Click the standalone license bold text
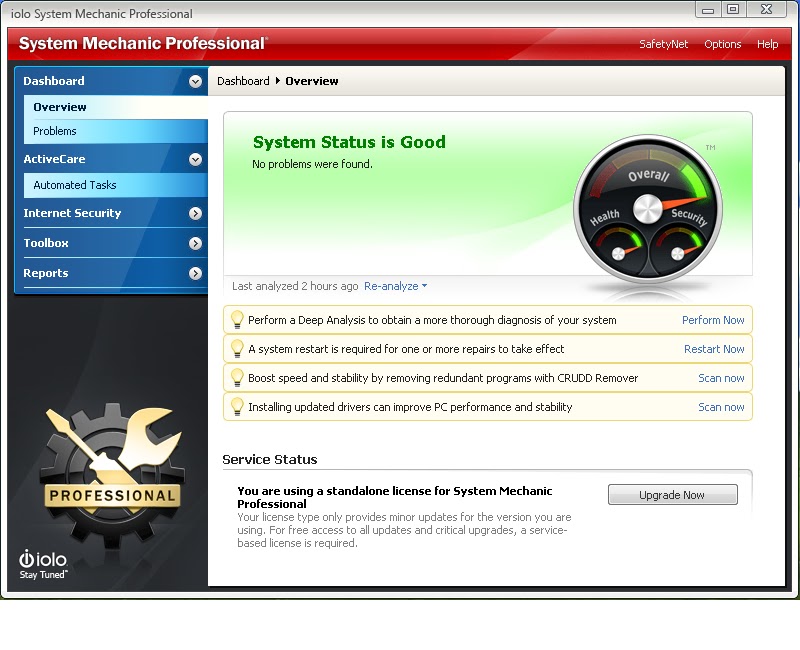The width and height of the screenshot is (800, 650). 394,497
